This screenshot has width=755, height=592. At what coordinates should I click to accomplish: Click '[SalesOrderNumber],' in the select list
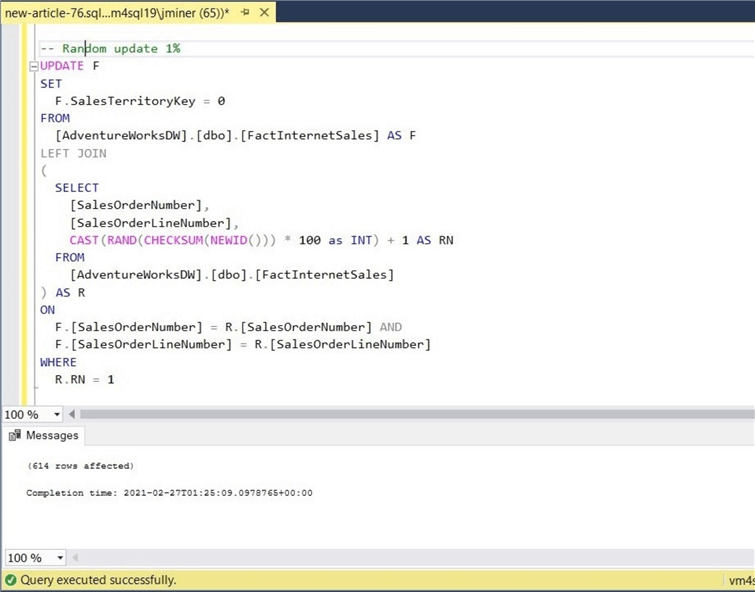pos(140,205)
